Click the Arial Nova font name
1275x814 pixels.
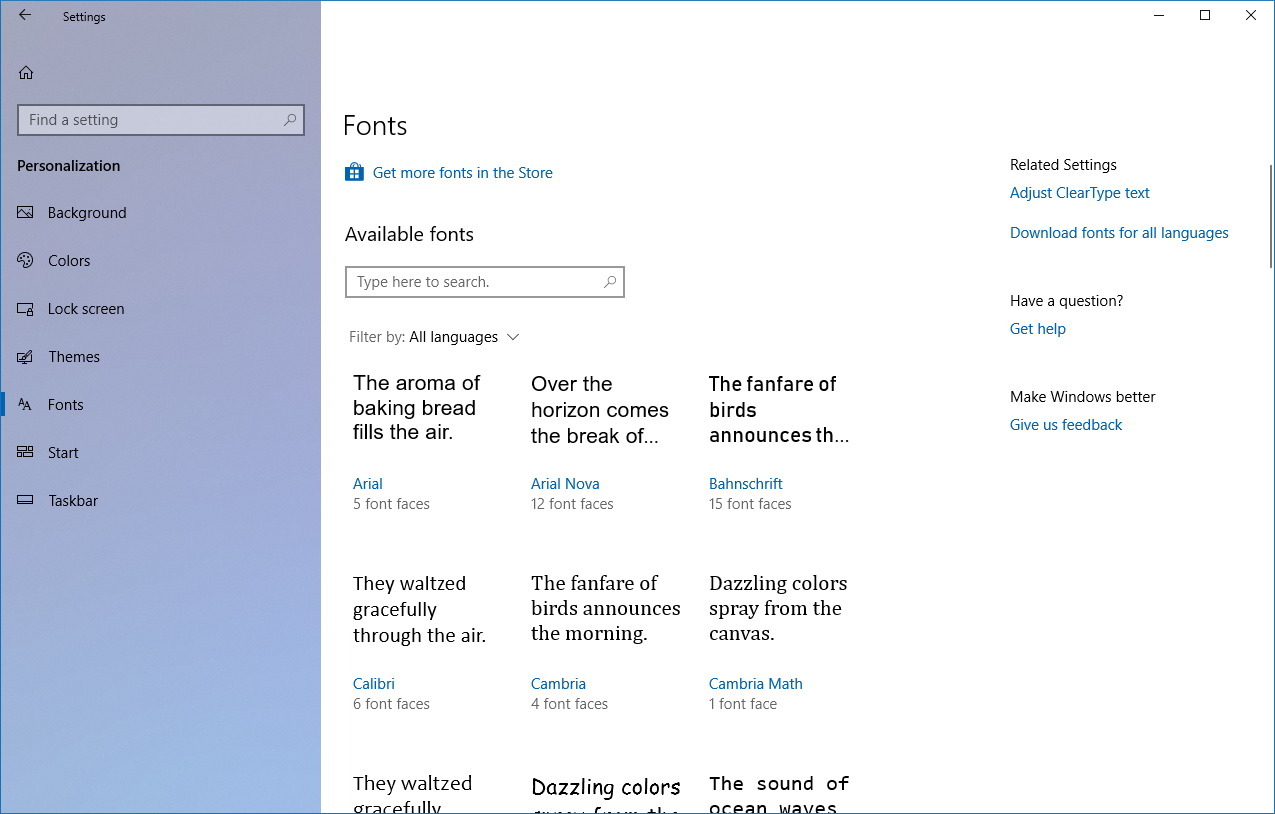565,484
